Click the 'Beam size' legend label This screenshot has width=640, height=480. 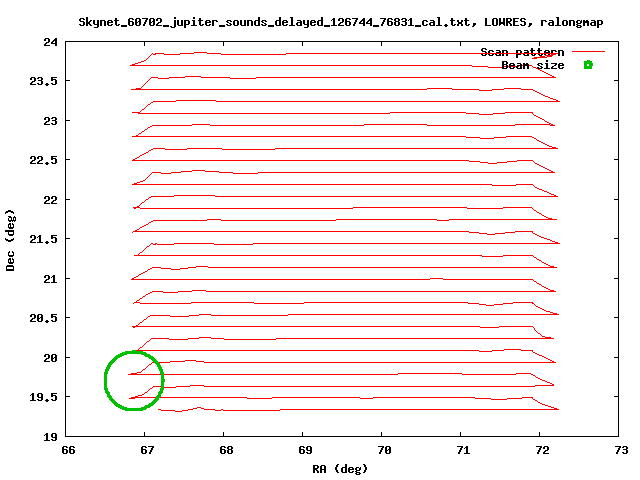533,65
